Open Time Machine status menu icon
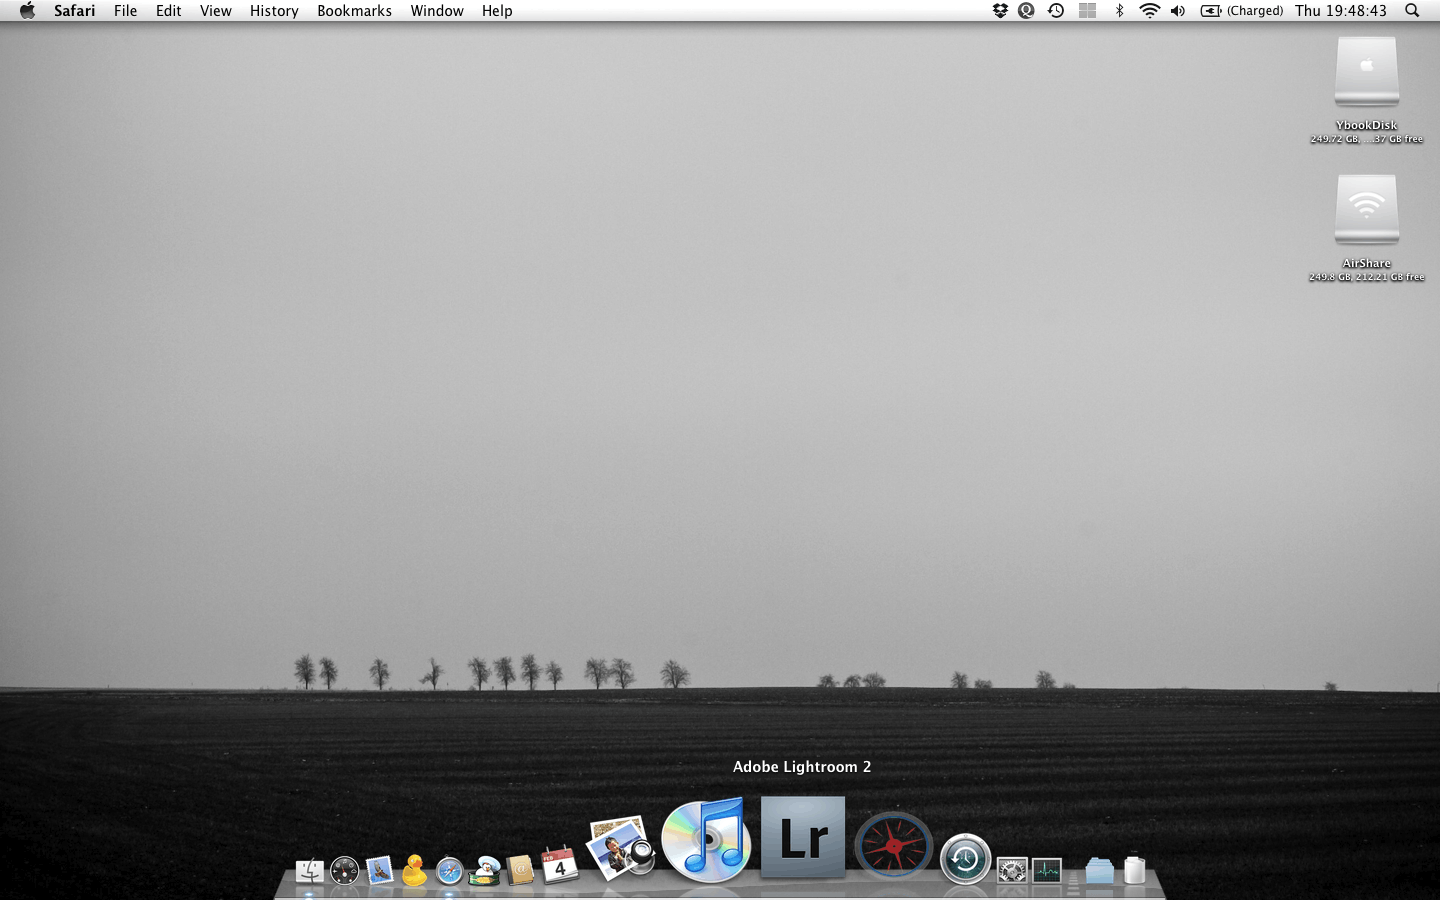This screenshot has width=1440, height=900. pos(1056,11)
